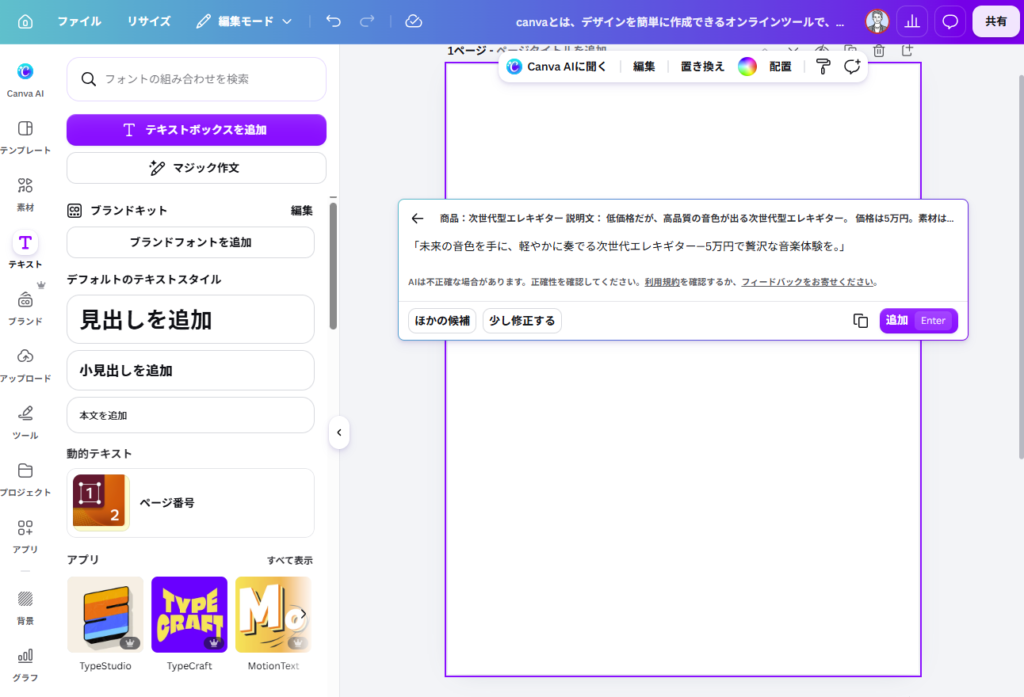Open フィードバックをお寄せください link
This screenshot has height=697, width=1024.
(x=808, y=282)
